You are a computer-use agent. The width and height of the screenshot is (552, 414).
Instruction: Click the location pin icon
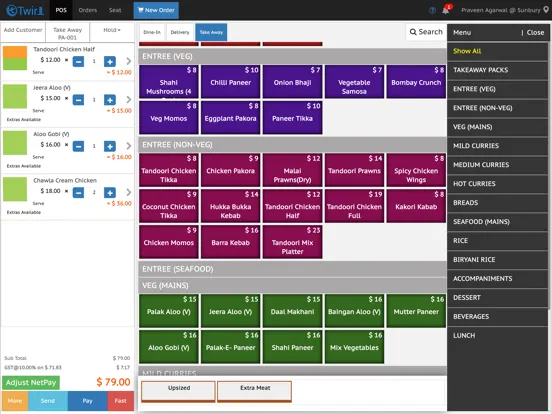[546, 10]
